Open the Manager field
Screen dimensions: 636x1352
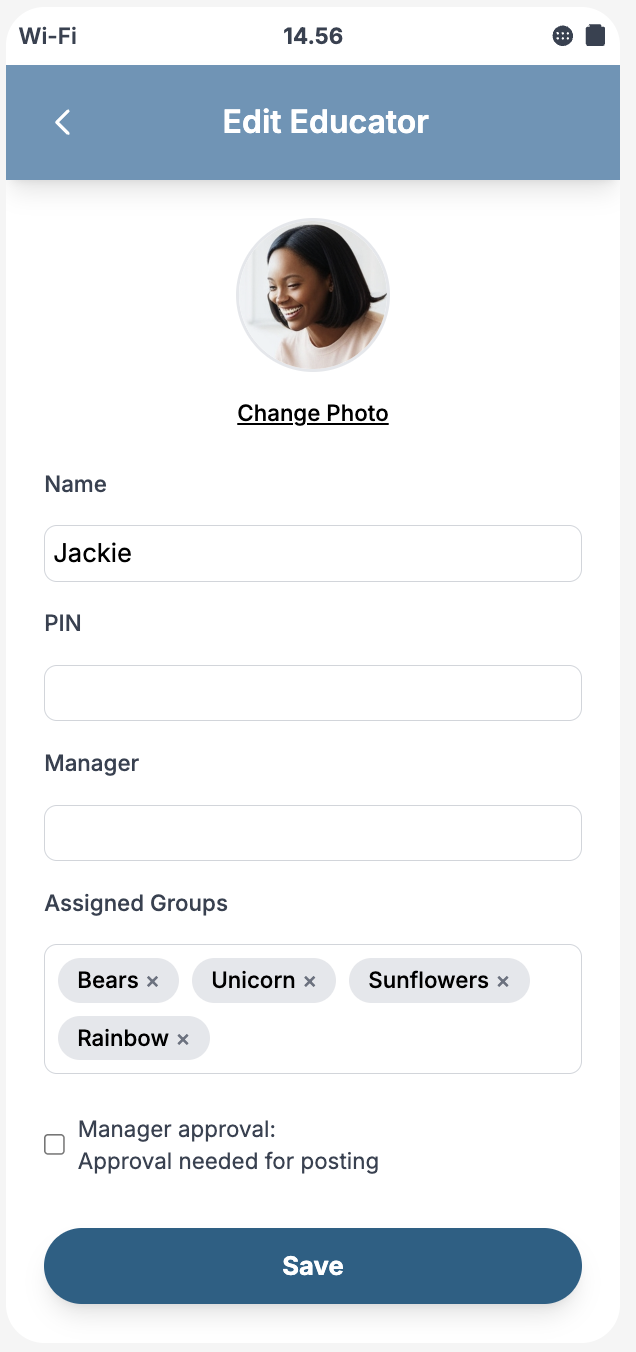click(x=313, y=833)
